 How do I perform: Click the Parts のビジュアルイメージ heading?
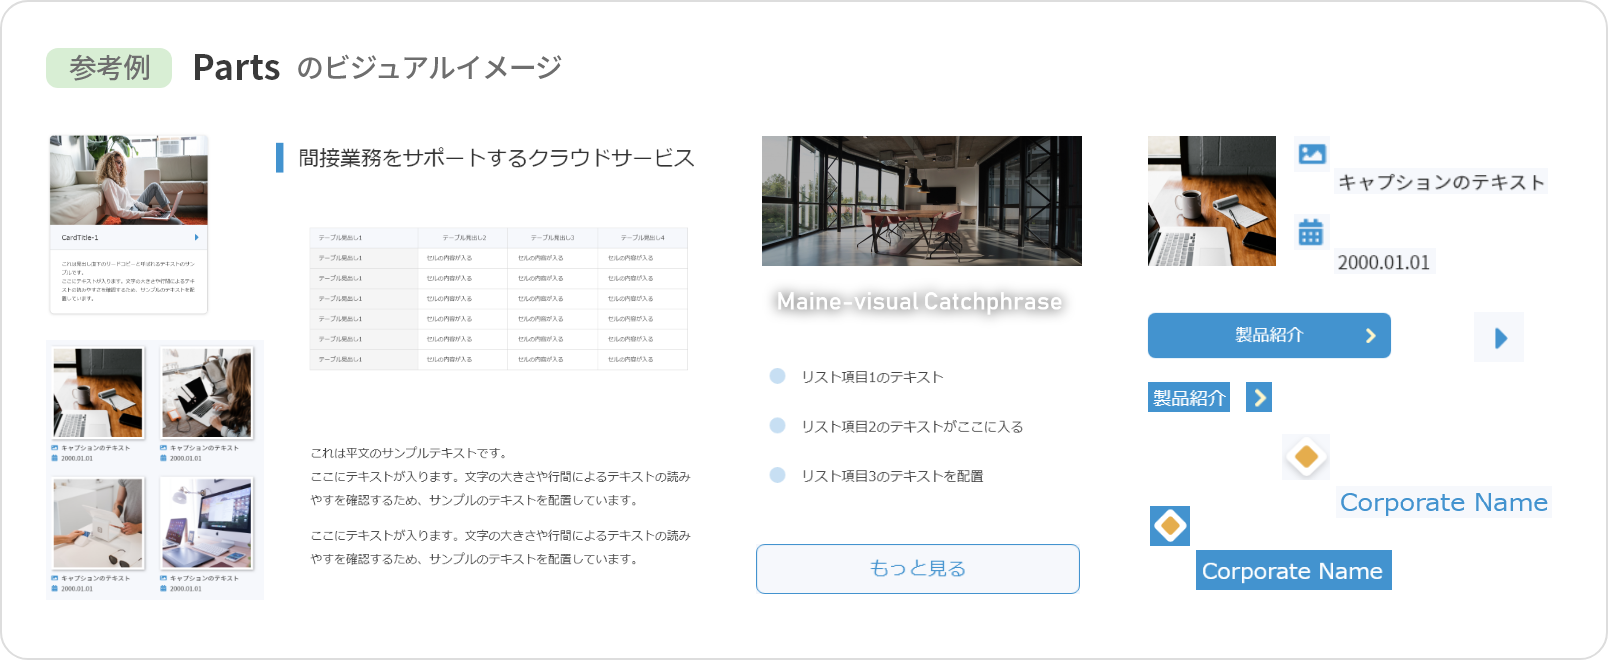(377, 67)
